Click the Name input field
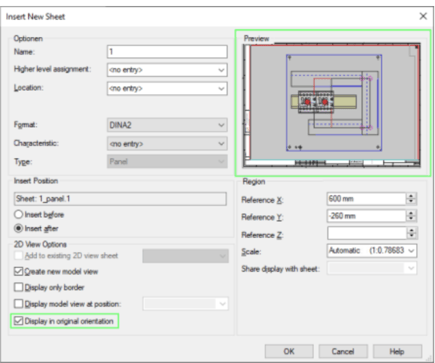This screenshot has width=435, height=363. pyautogui.click(x=167, y=52)
